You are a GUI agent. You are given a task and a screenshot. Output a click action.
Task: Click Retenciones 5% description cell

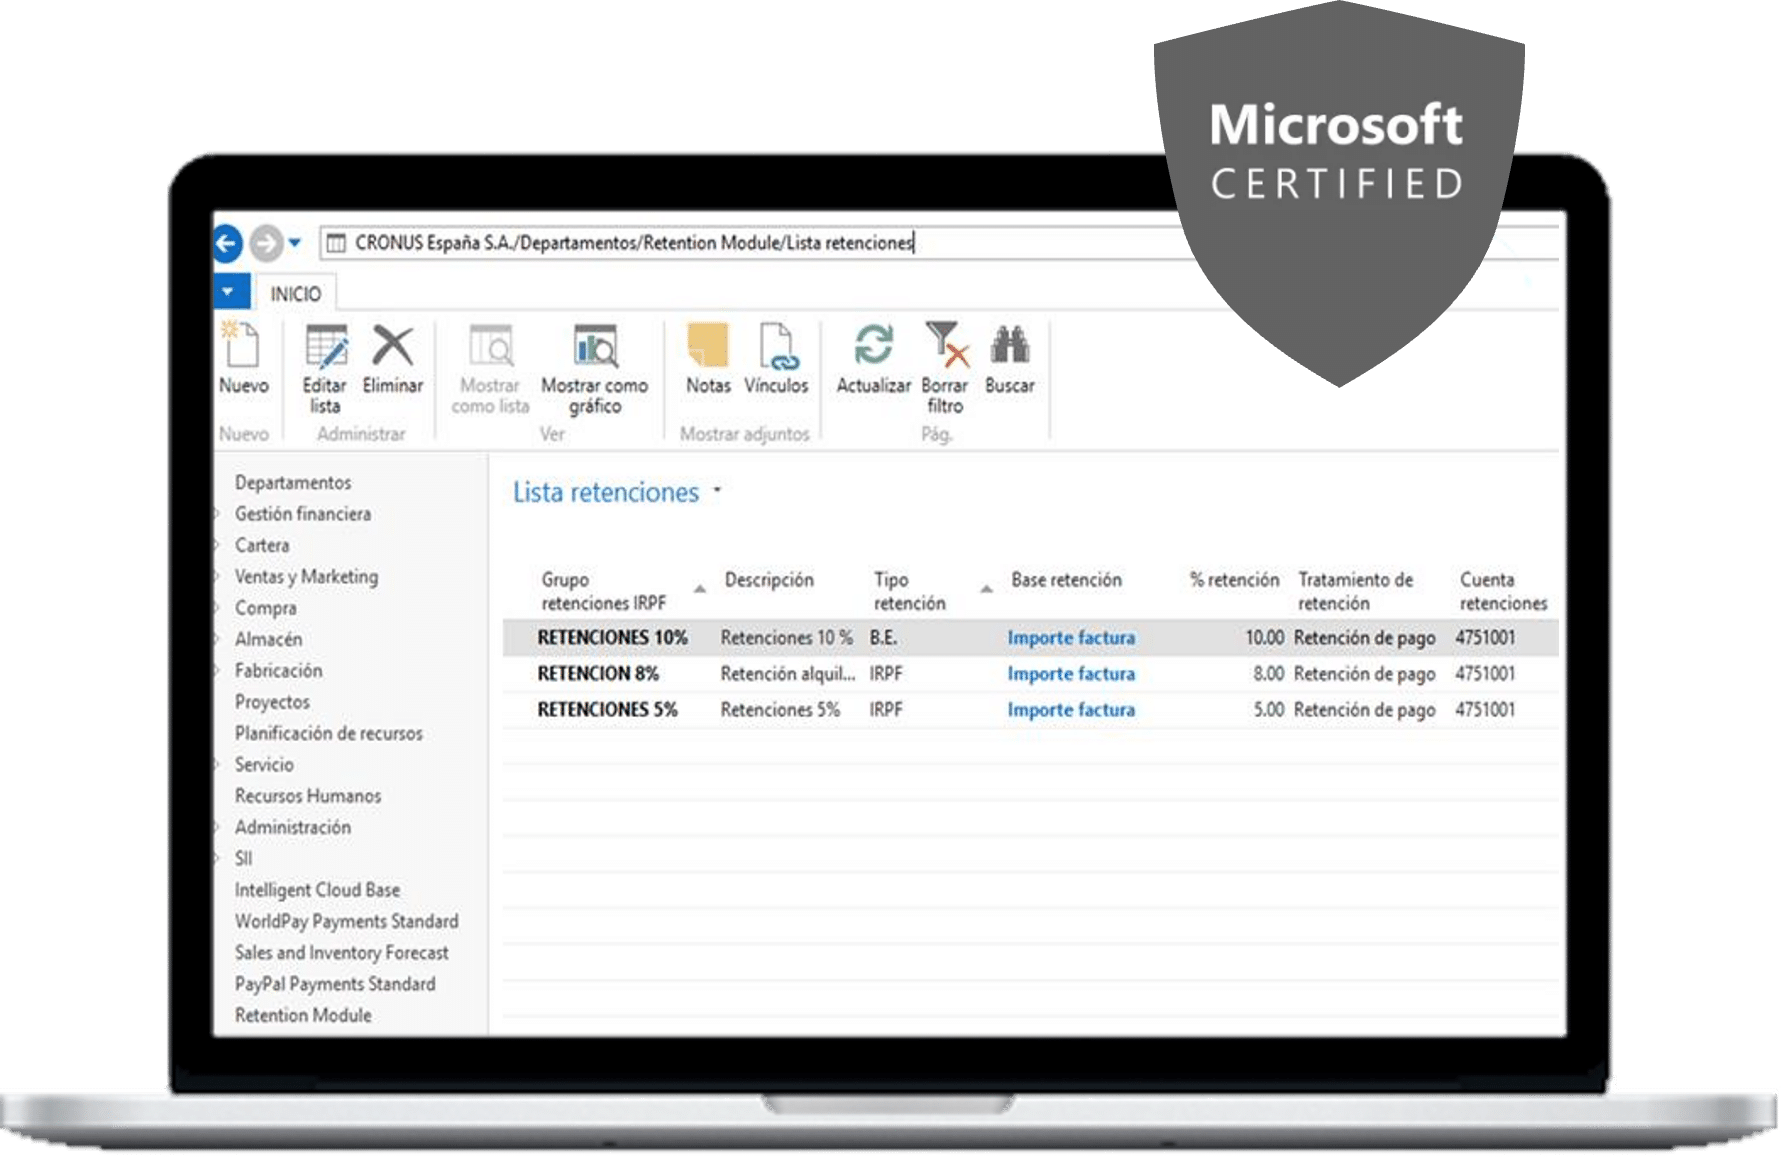coord(780,710)
